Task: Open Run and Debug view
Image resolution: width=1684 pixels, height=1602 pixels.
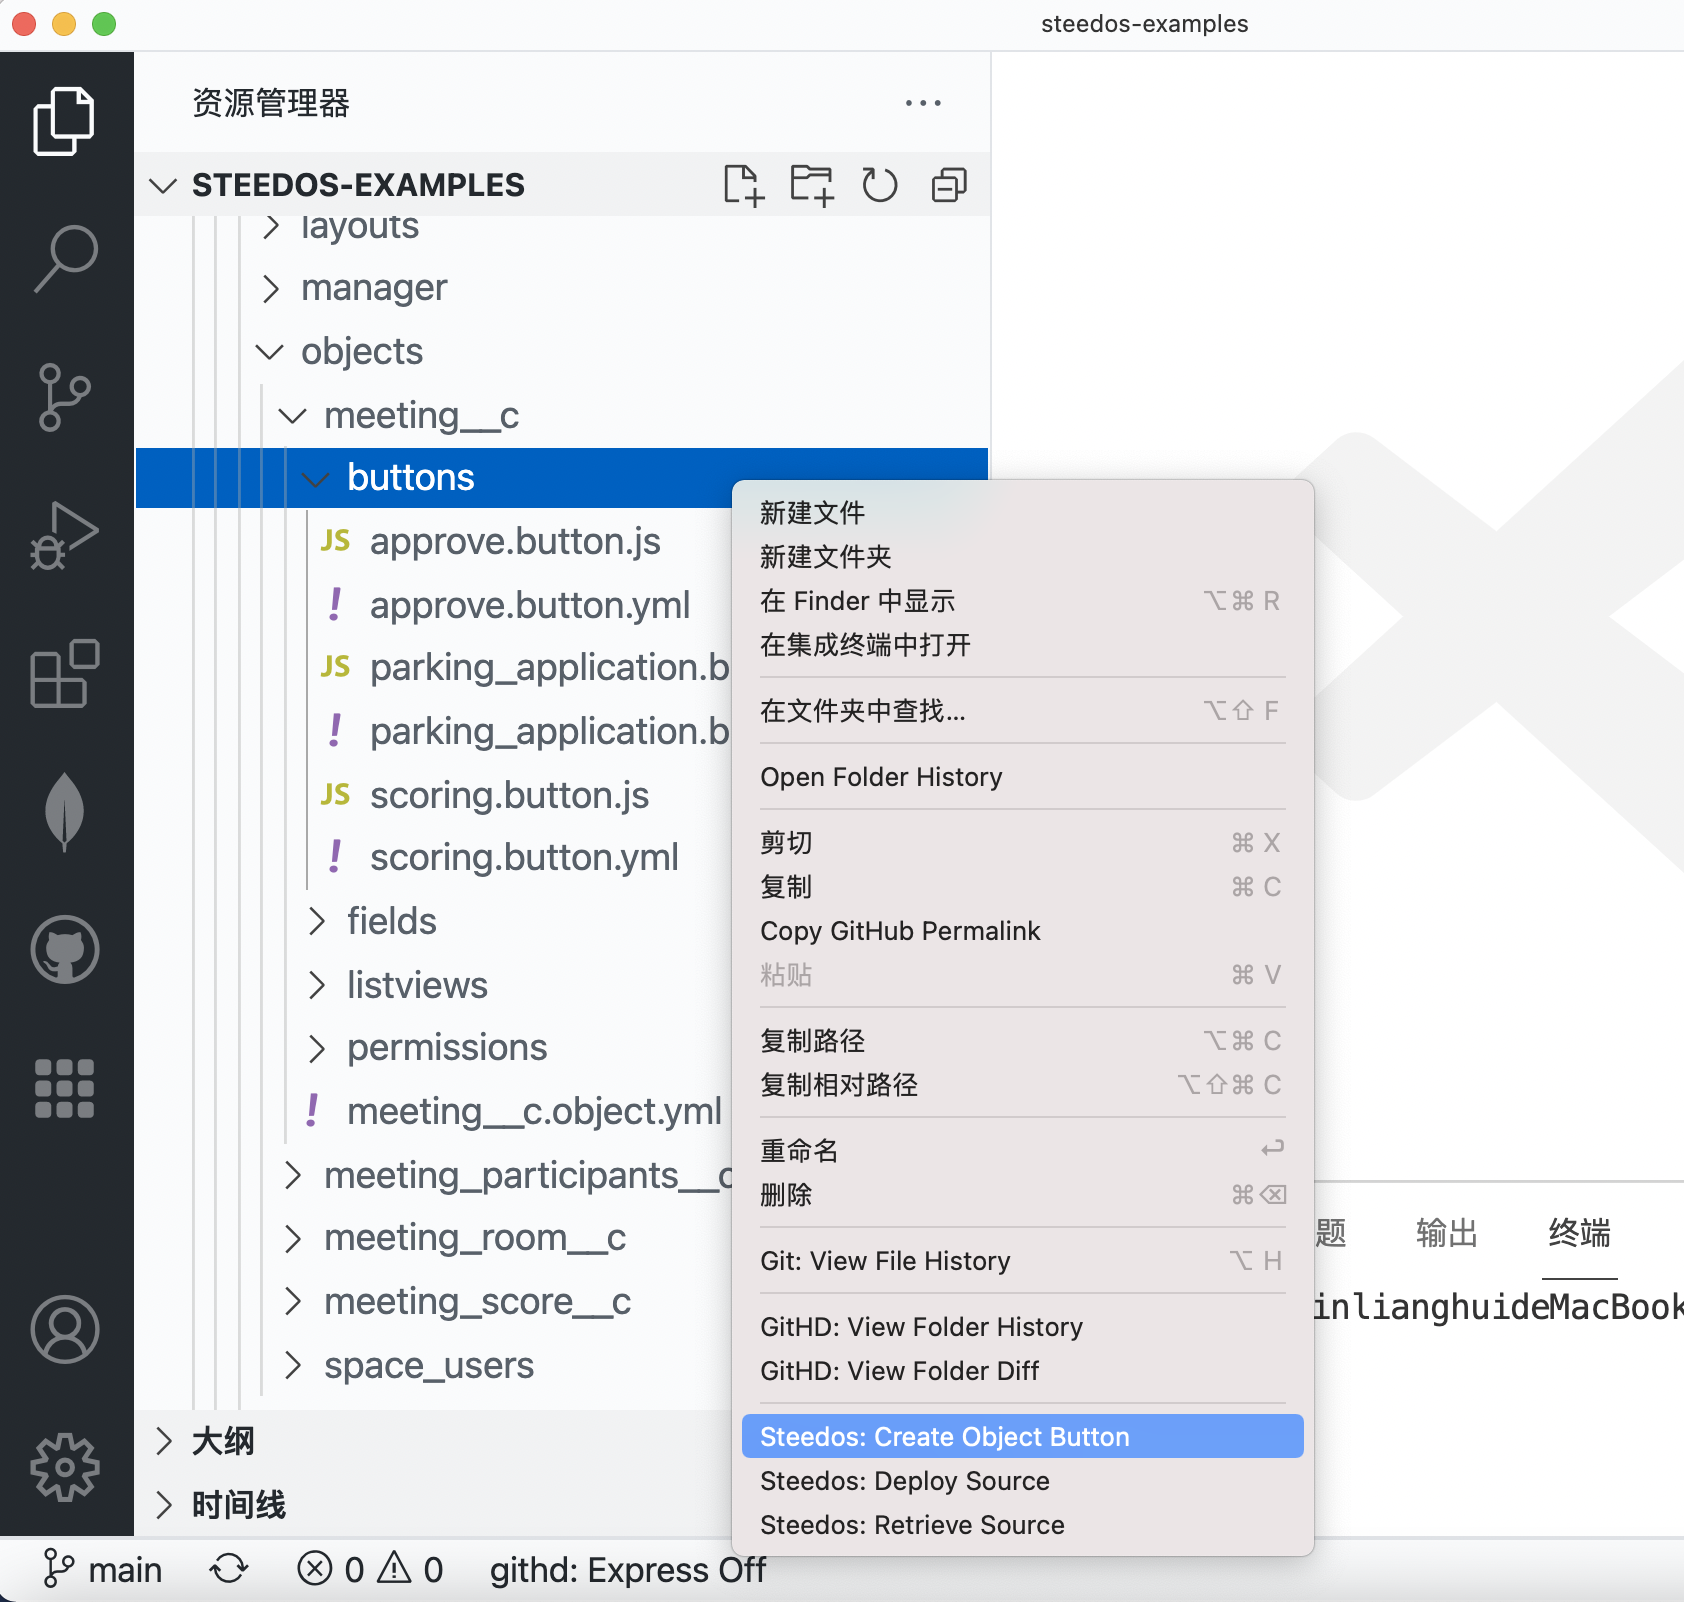Action: coord(65,535)
